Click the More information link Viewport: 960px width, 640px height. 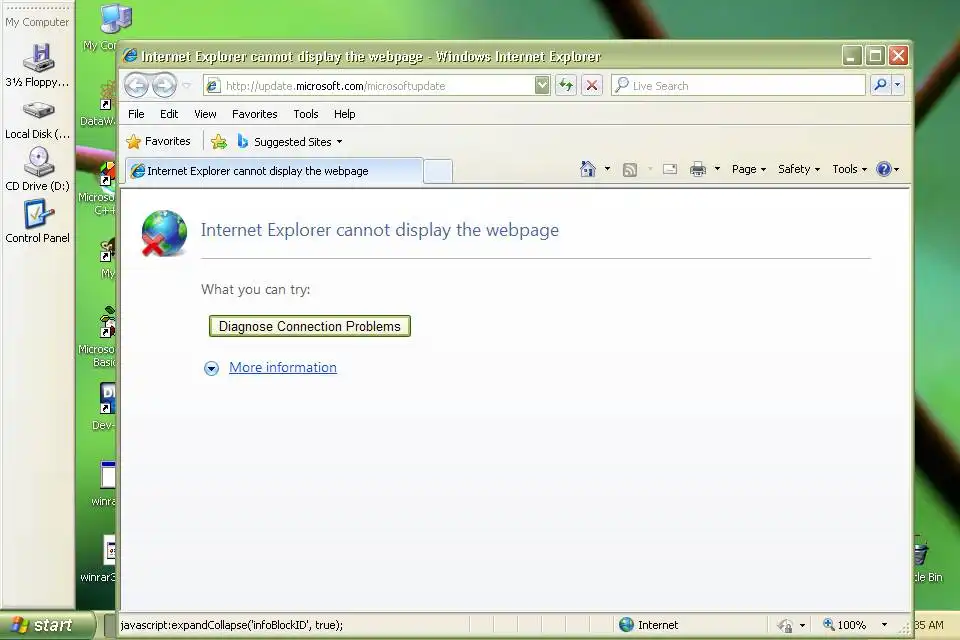point(283,367)
